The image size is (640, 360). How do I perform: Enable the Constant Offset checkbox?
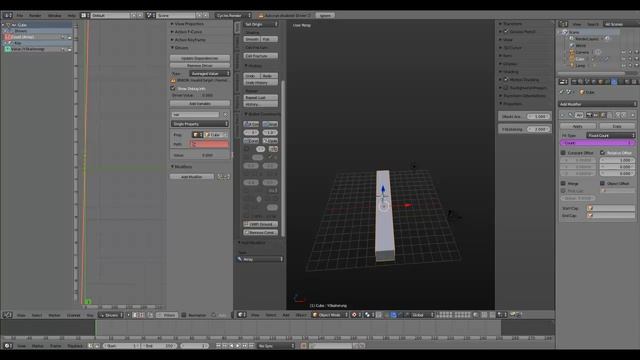[x=563, y=153]
